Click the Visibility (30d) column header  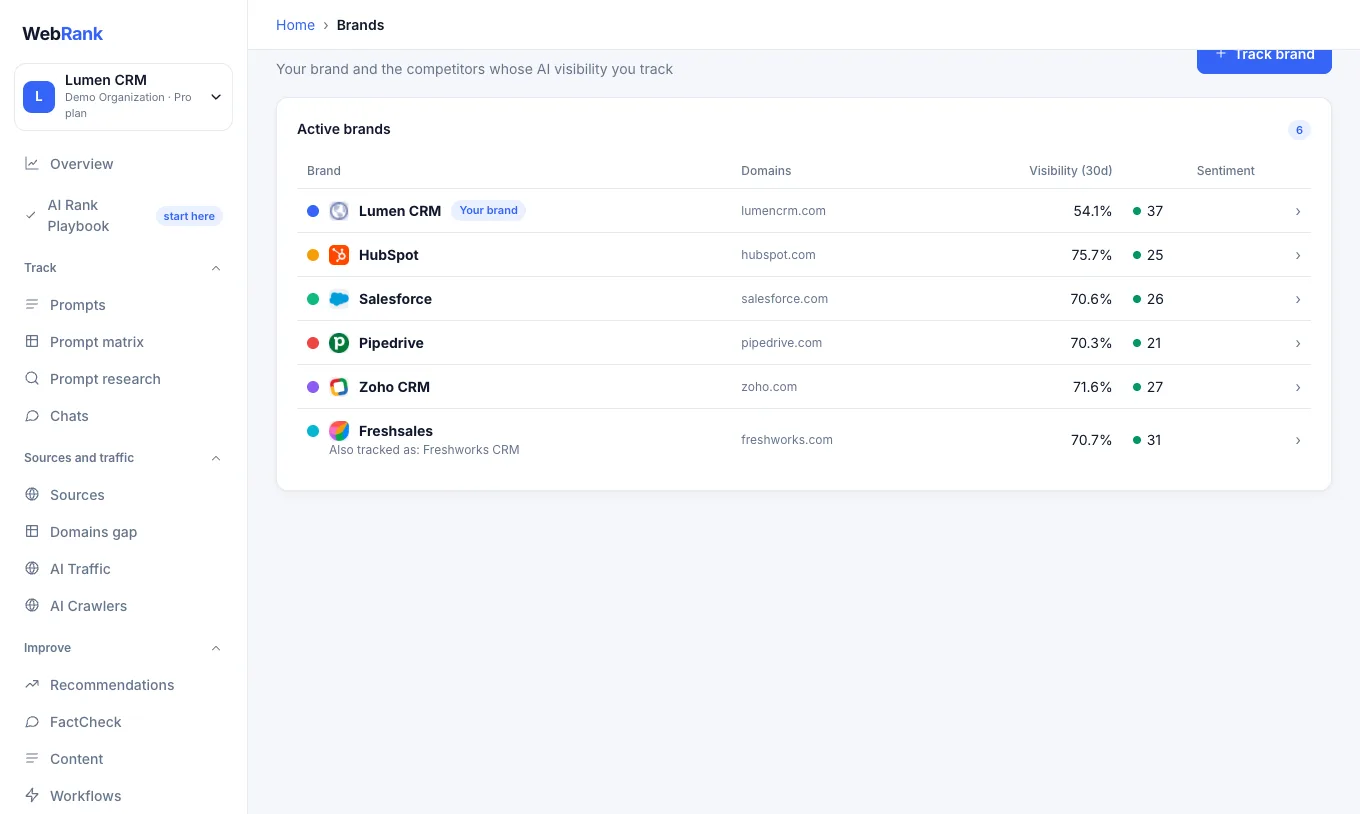point(1070,171)
